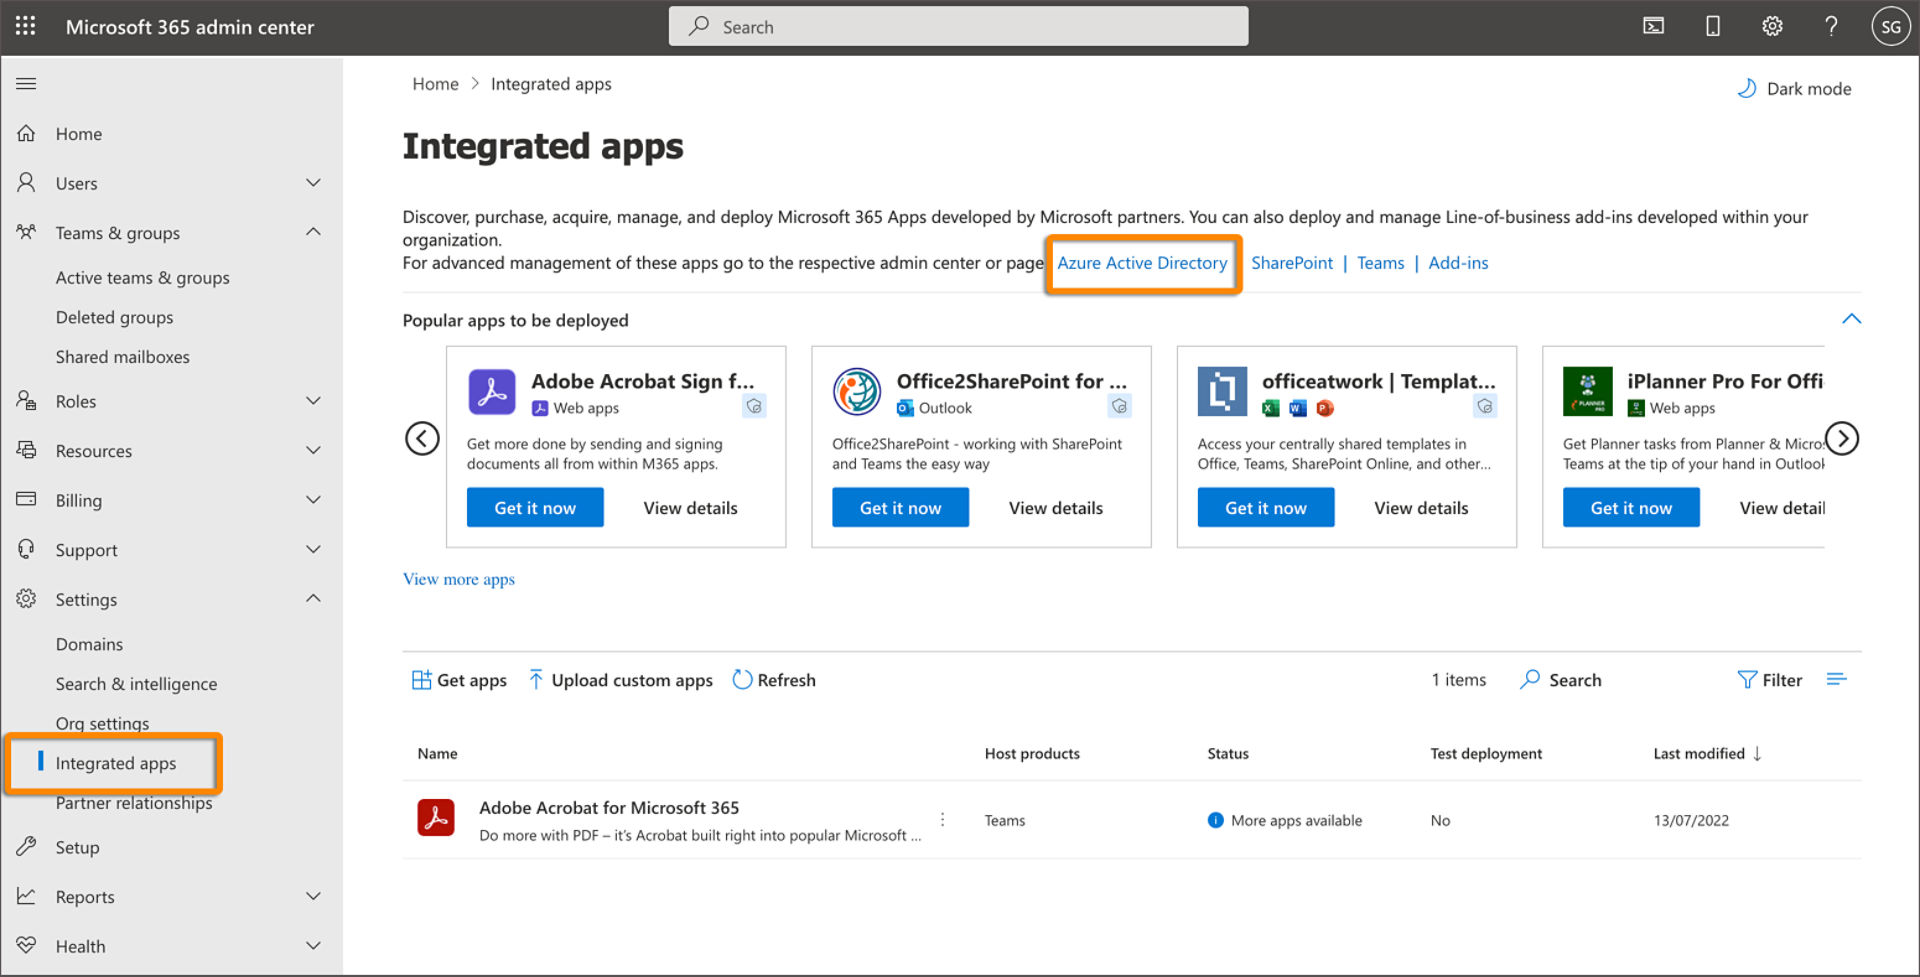Collapse the Settings section chevron
This screenshot has height=977, width=1920.
pos(313,598)
